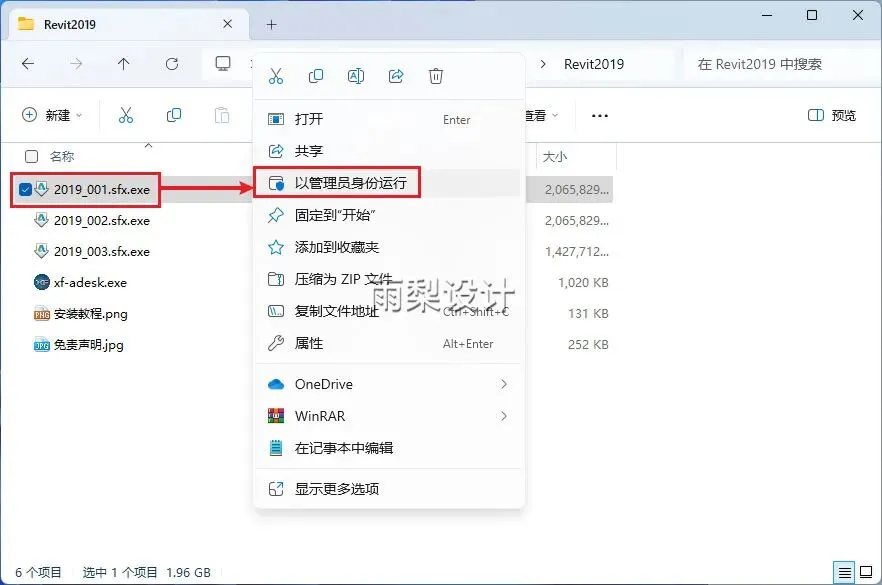
Task: Click the toolbar paste icon
Action: (x=222, y=115)
